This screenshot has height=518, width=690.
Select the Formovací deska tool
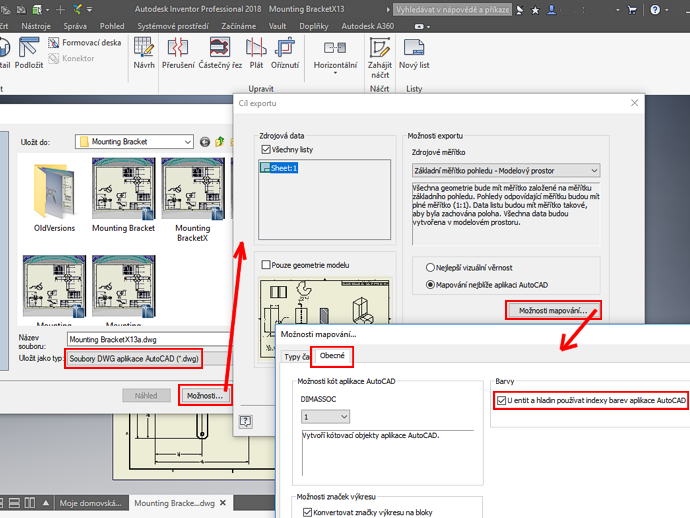(x=84, y=43)
